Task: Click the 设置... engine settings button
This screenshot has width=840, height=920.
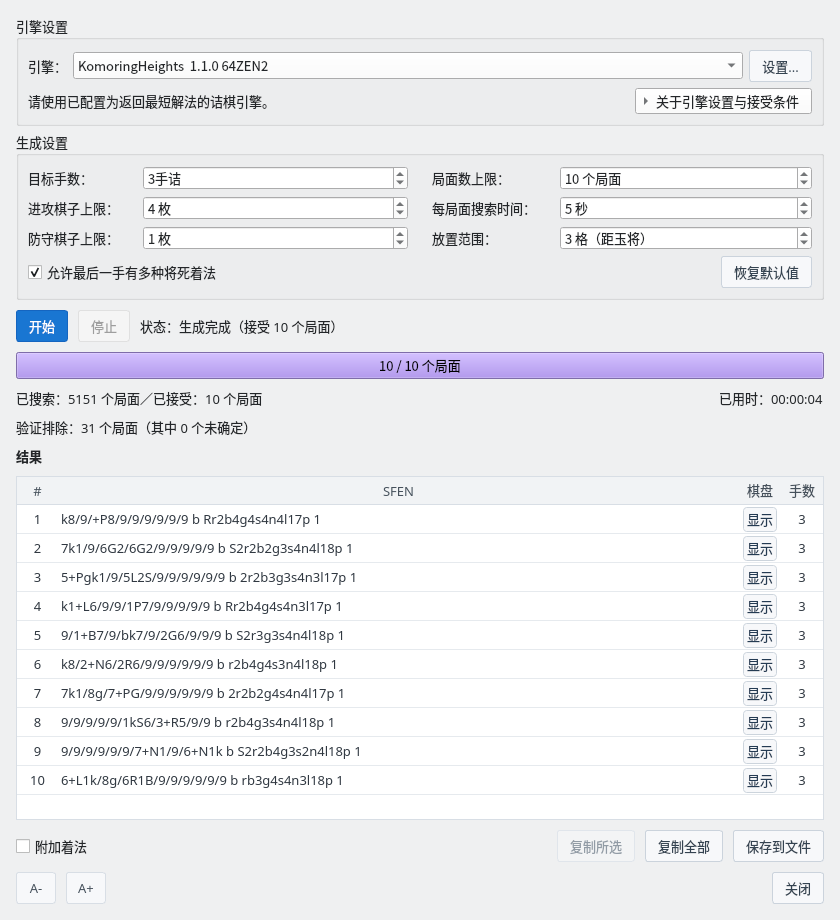Action: [780, 66]
